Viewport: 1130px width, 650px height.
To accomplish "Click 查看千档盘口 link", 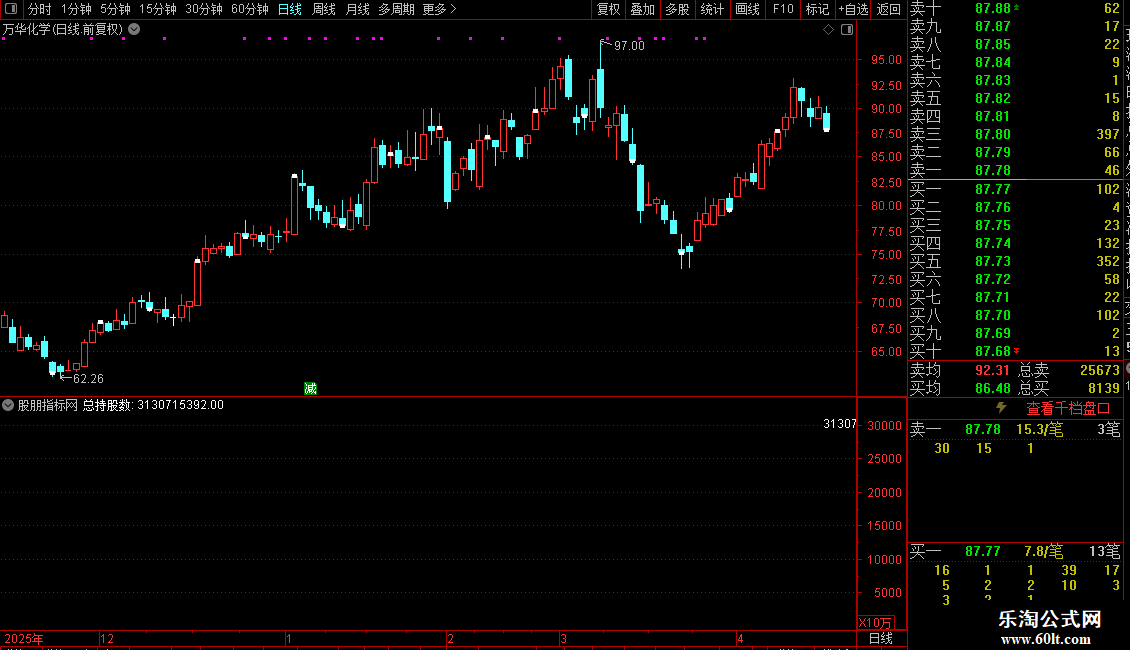I will (1068, 409).
